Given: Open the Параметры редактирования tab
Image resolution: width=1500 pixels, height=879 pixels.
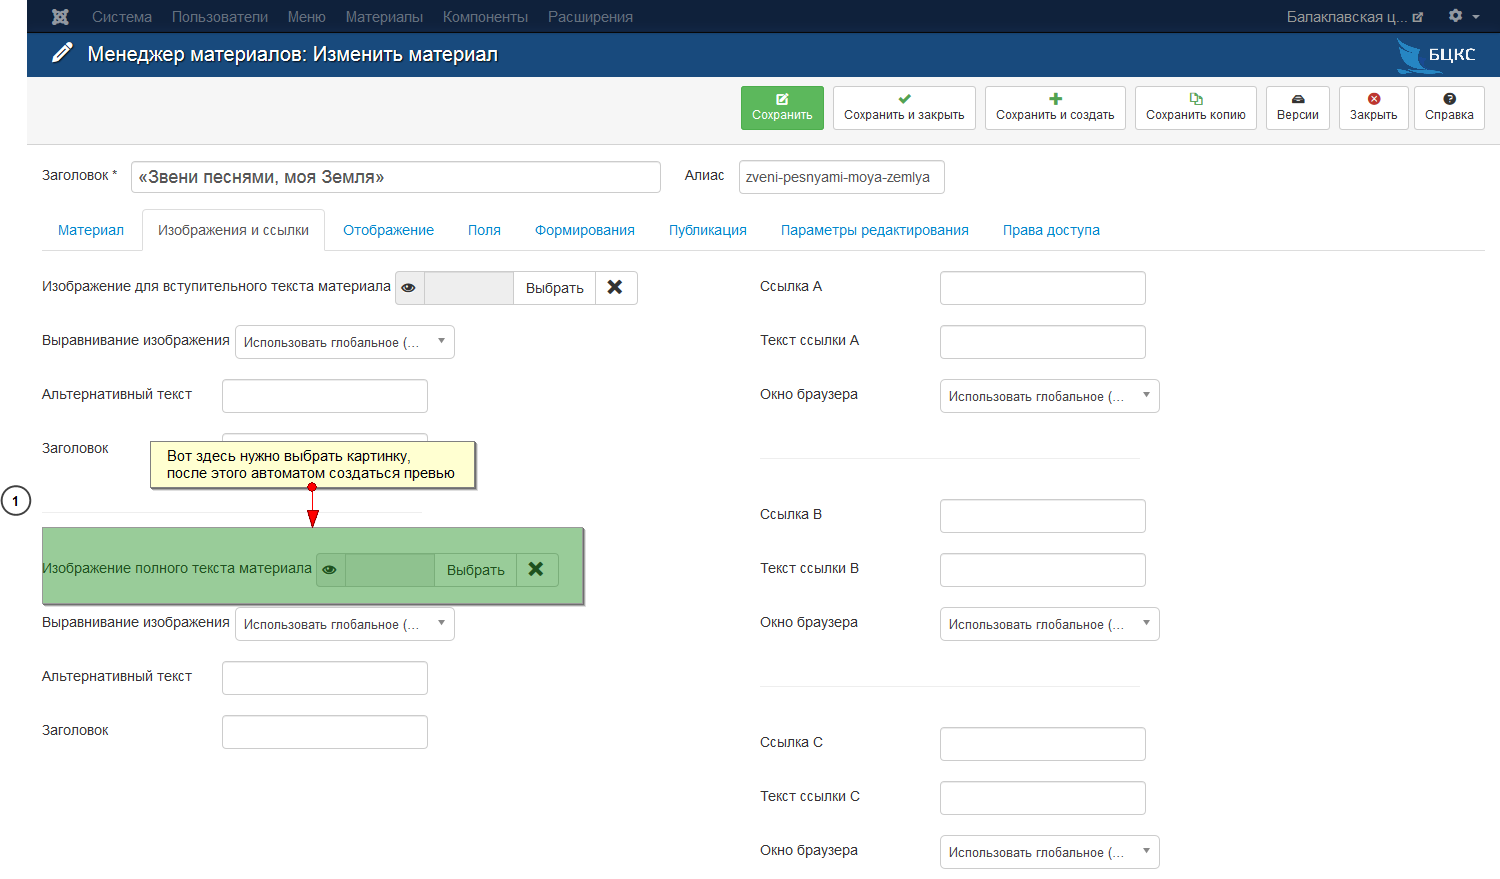Looking at the screenshot, I should pyautogui.click(x=875, y=230).
